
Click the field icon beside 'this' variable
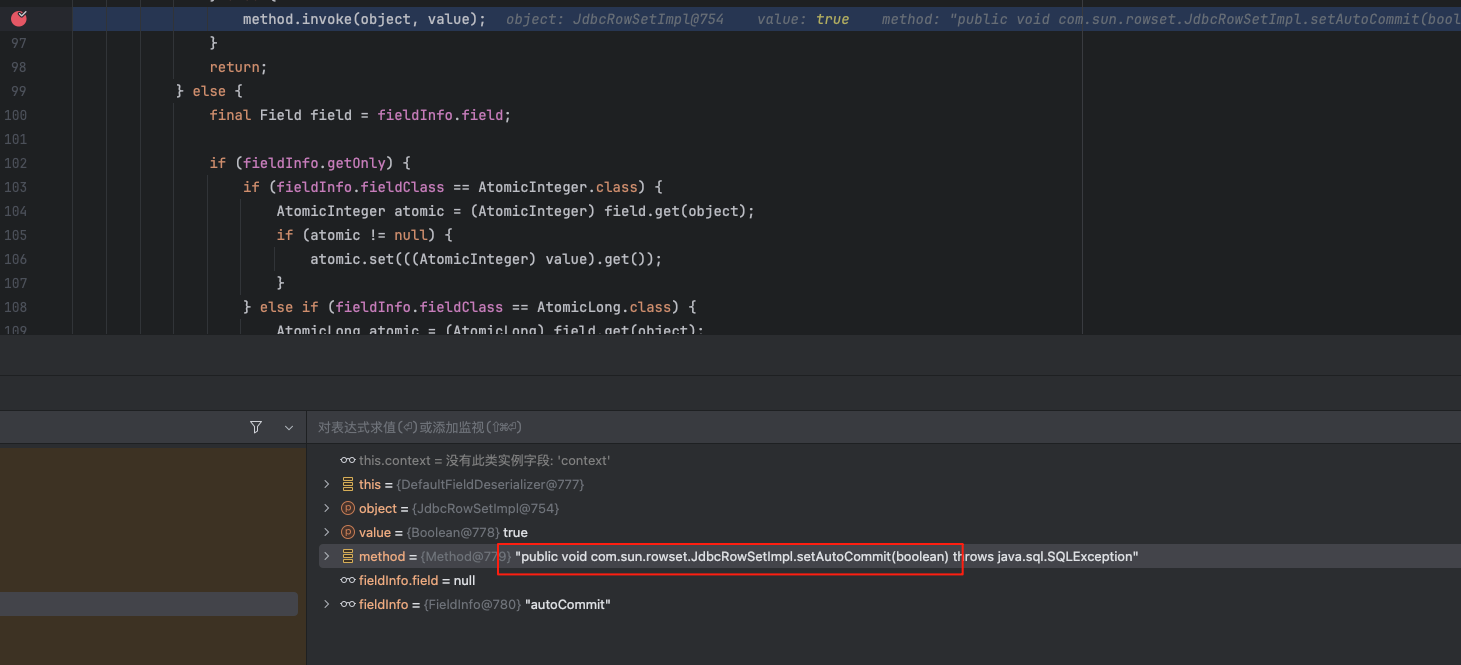(348, 484)
